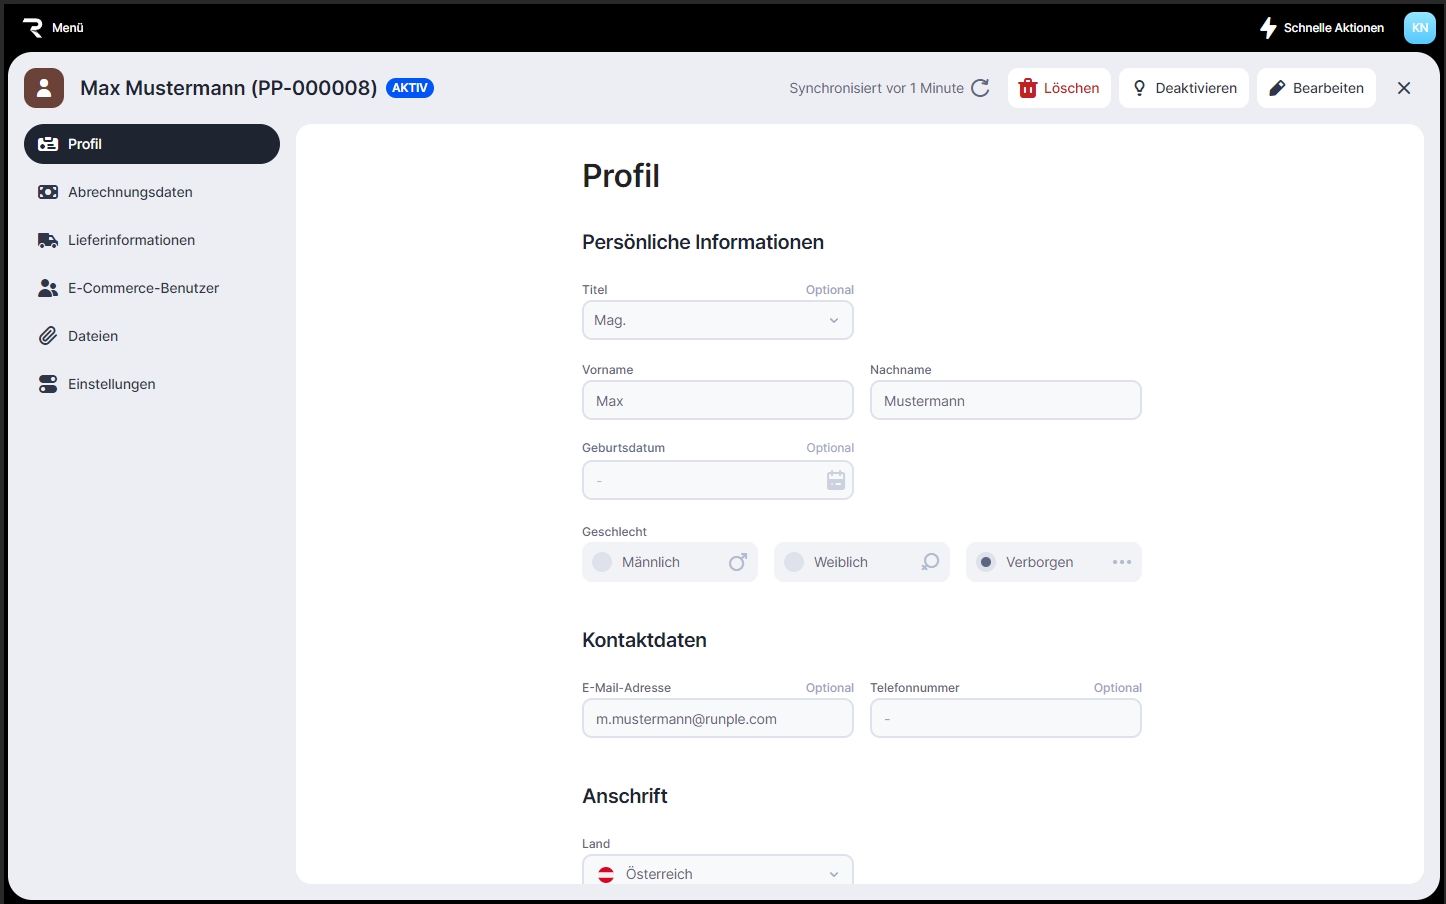Click the sync refresh icon
The width and height of the screenshot is (1446, 904).
coord(980,88)
